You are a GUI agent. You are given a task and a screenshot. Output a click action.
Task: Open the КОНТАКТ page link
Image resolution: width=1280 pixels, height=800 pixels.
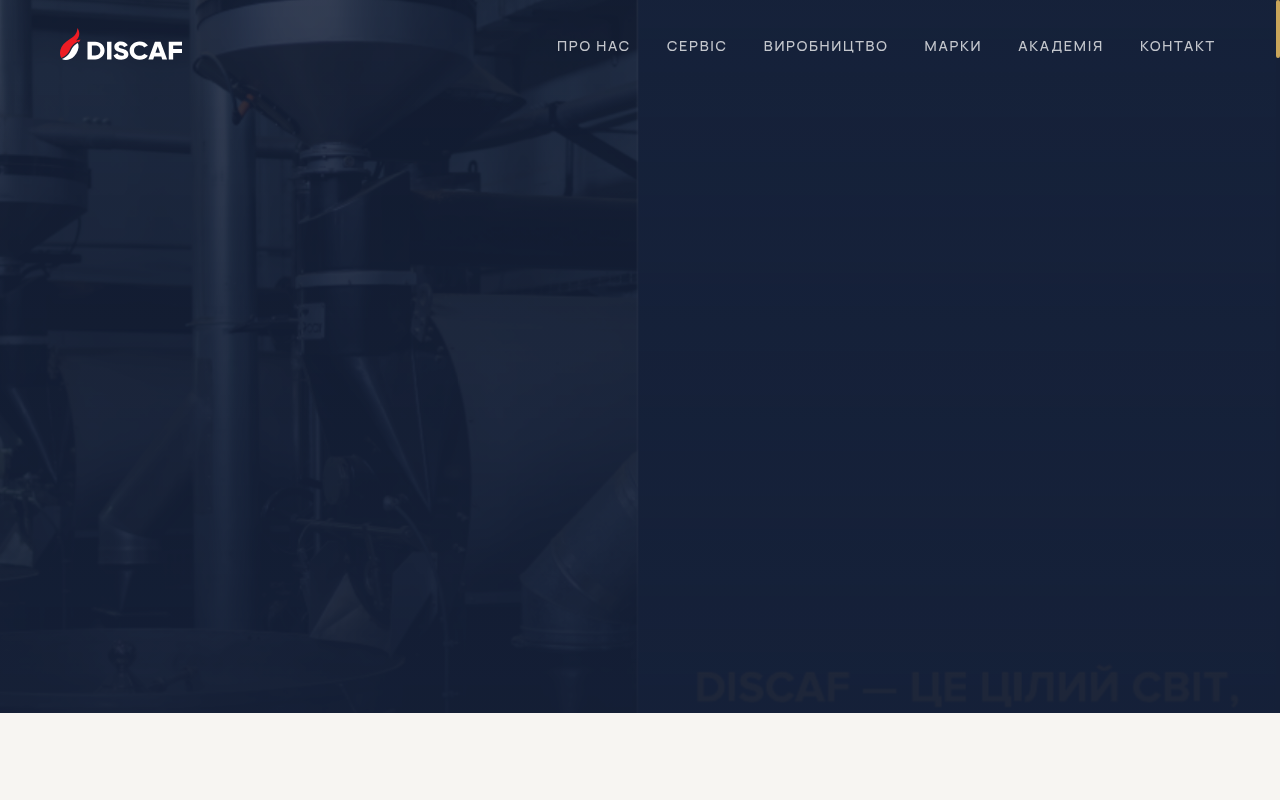point(1177,46)
